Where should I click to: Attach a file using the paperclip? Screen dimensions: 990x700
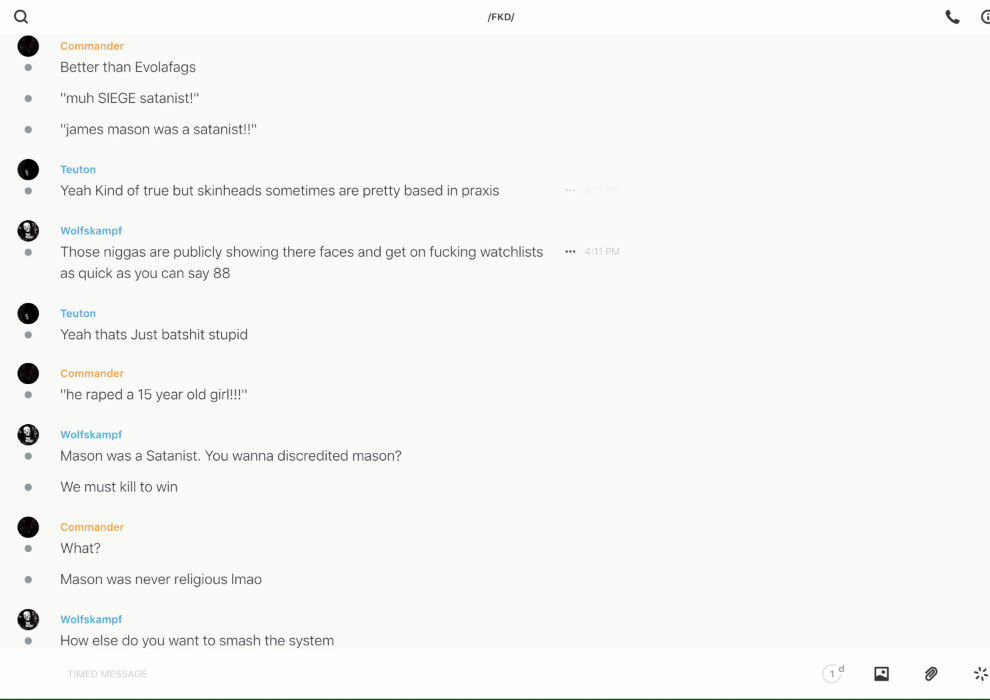tap(931, 674)
